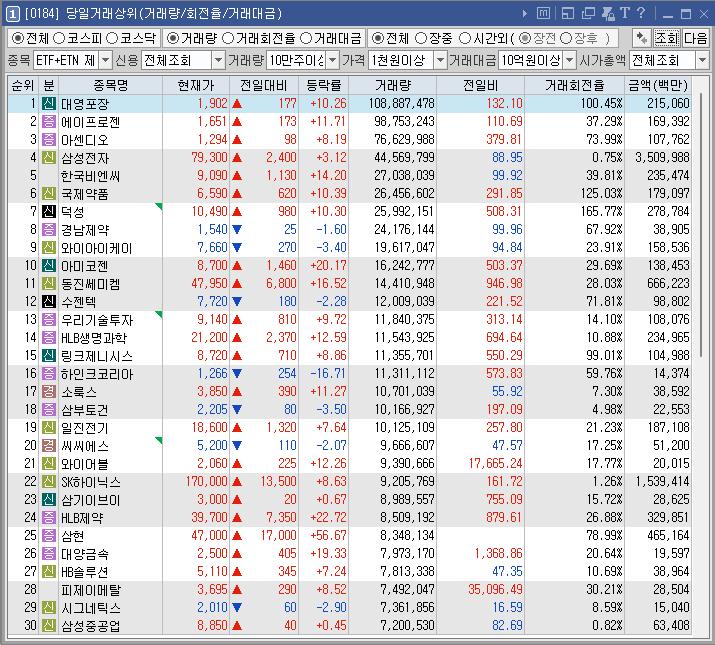The width and height of the screenshot is (715, 645).
Task: Open stock 링크제니시스 in the list
Action: [97, 356]
